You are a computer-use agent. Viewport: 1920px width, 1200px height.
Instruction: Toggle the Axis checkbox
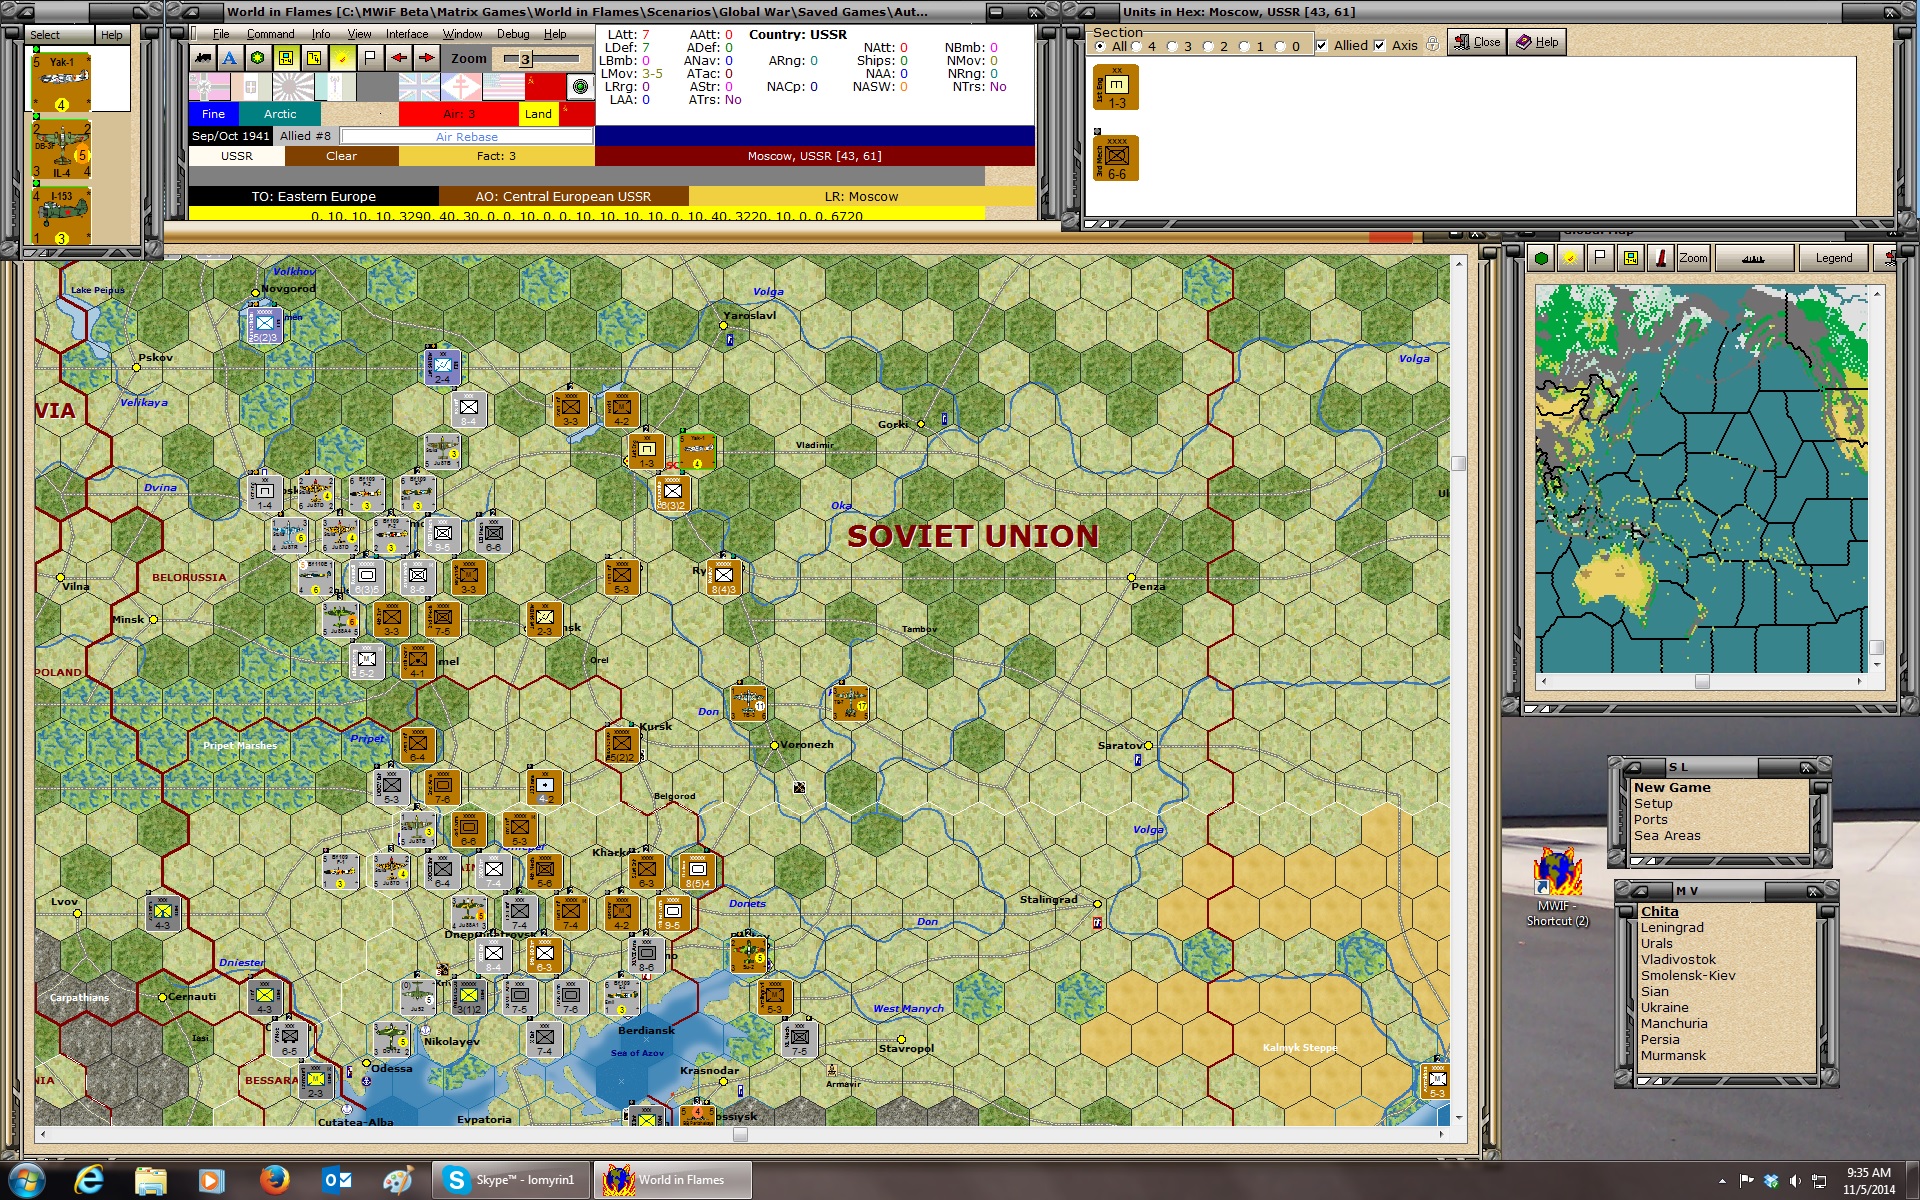(1380, 45)
